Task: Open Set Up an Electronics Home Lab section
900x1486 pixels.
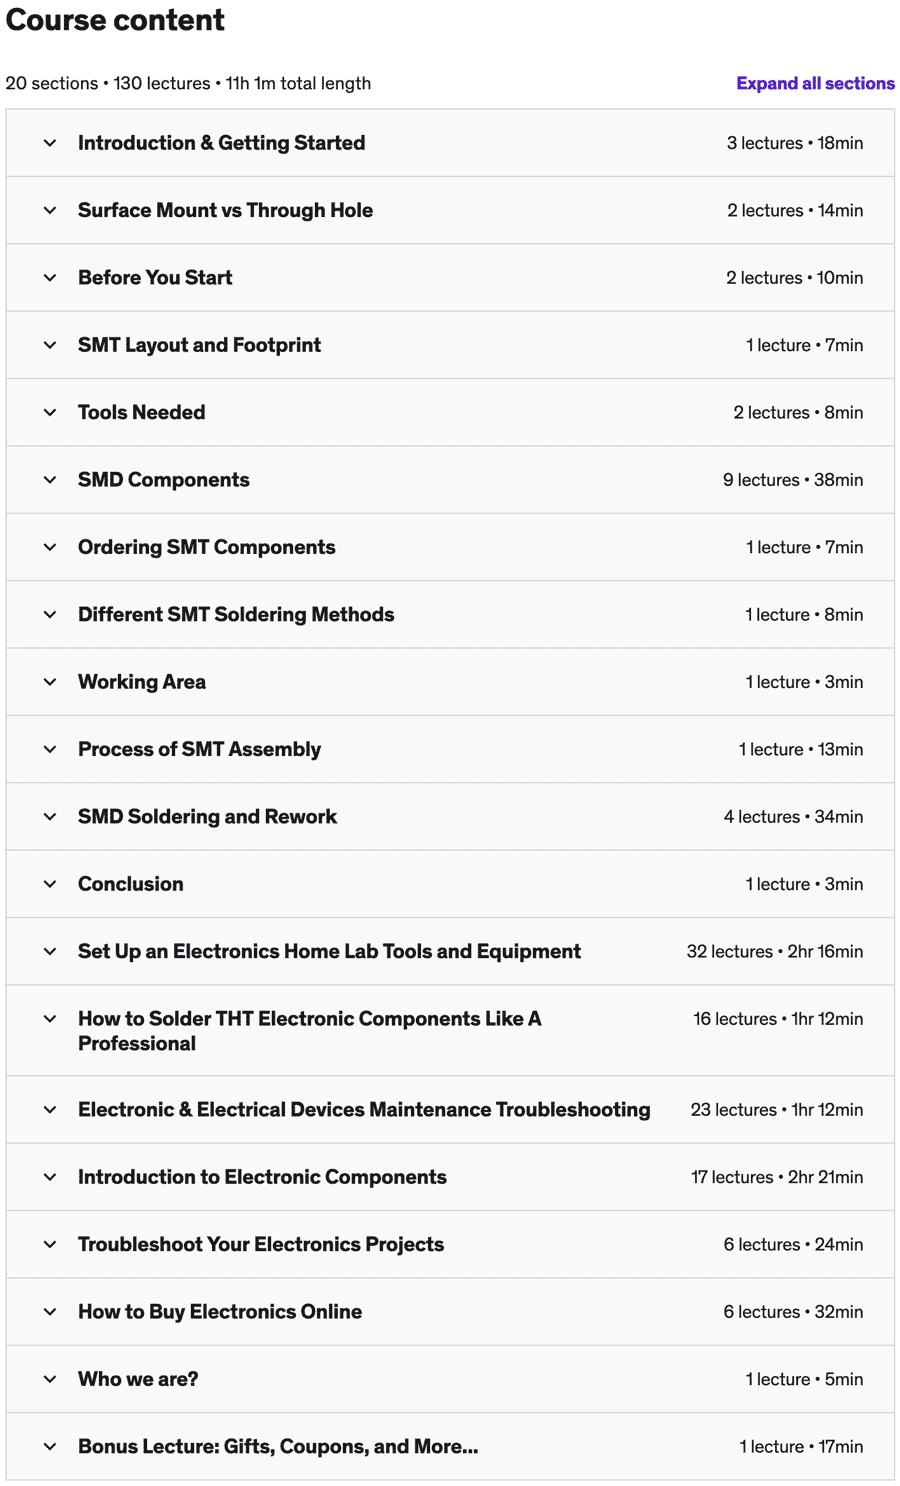Action: [x=329, y=951]
